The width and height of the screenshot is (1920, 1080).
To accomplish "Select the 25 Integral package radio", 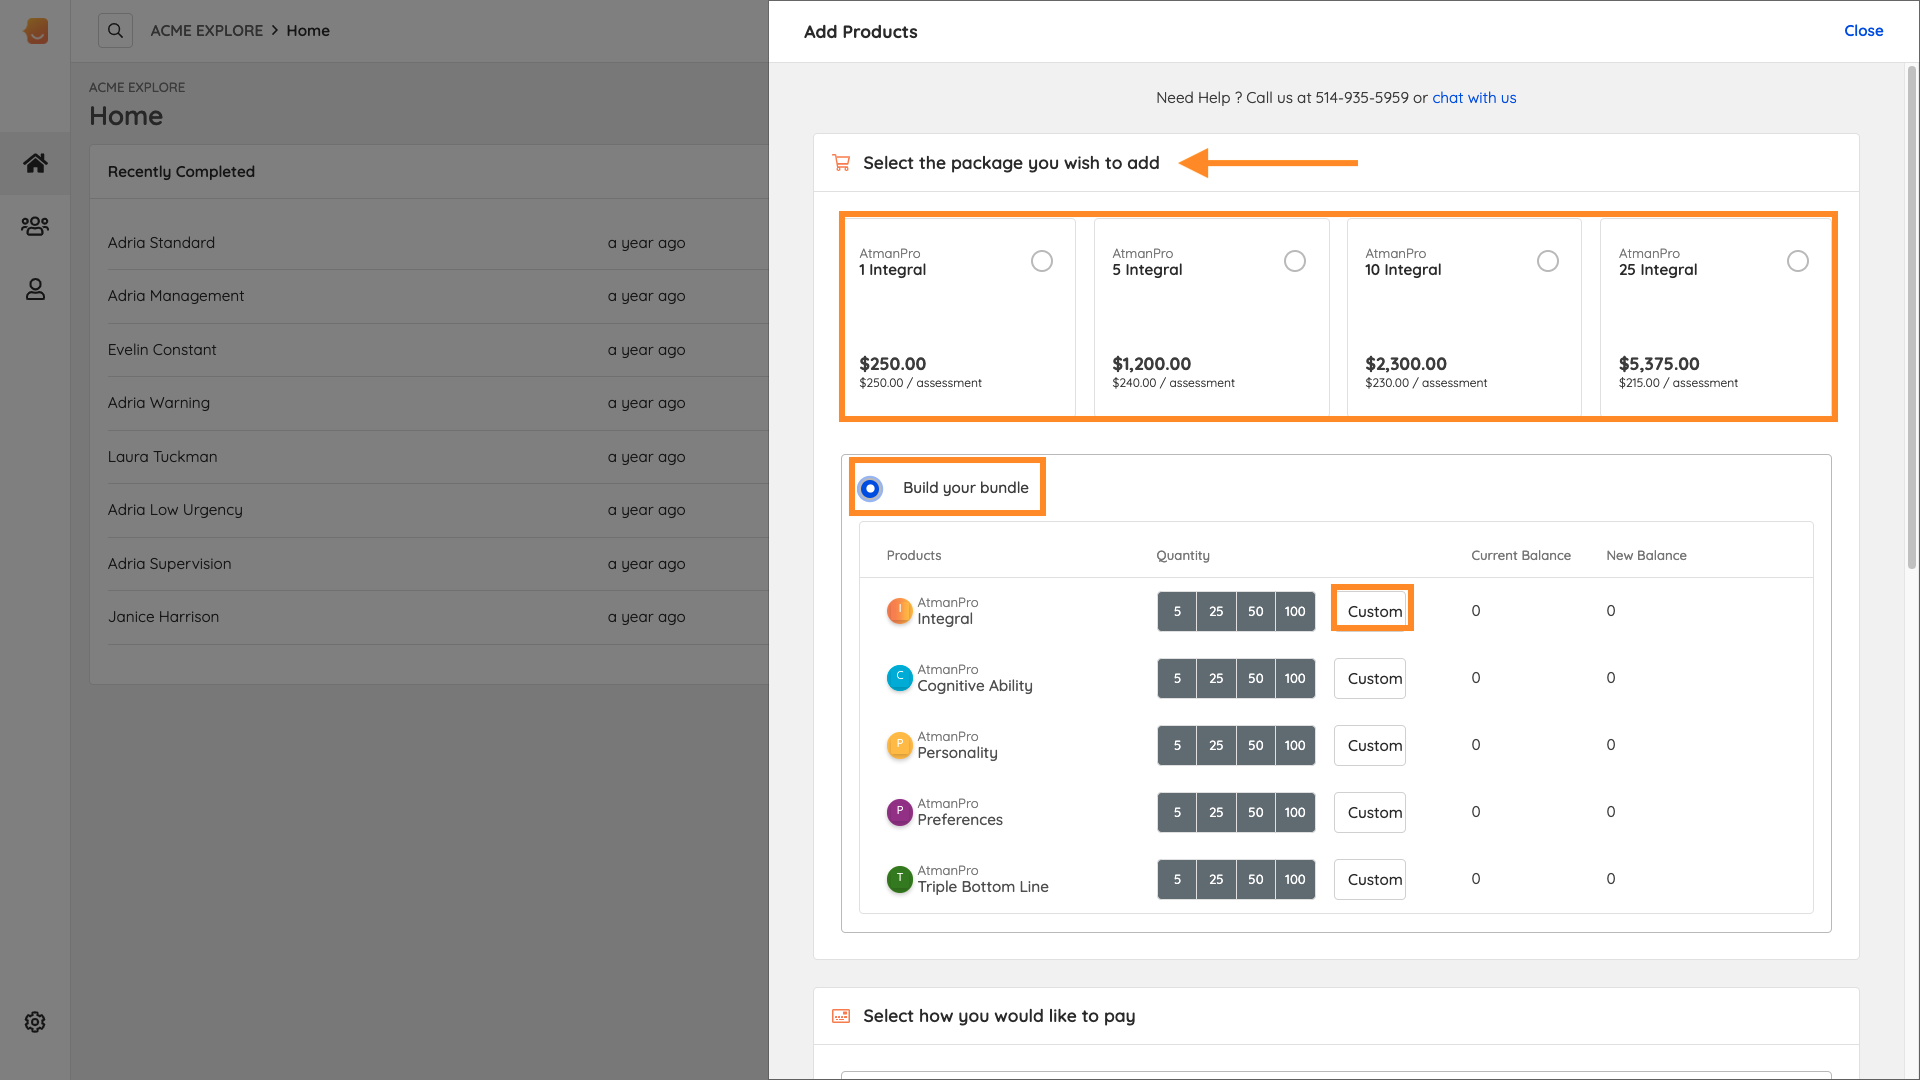I will point(1798,261).
